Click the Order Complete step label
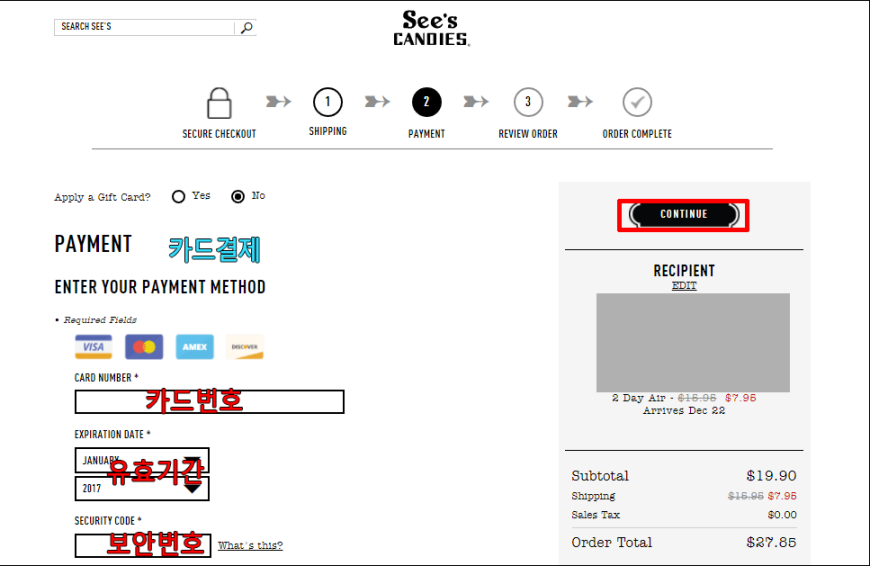The image size is (870, 566). pyautogui.click(x=637, y=134)
